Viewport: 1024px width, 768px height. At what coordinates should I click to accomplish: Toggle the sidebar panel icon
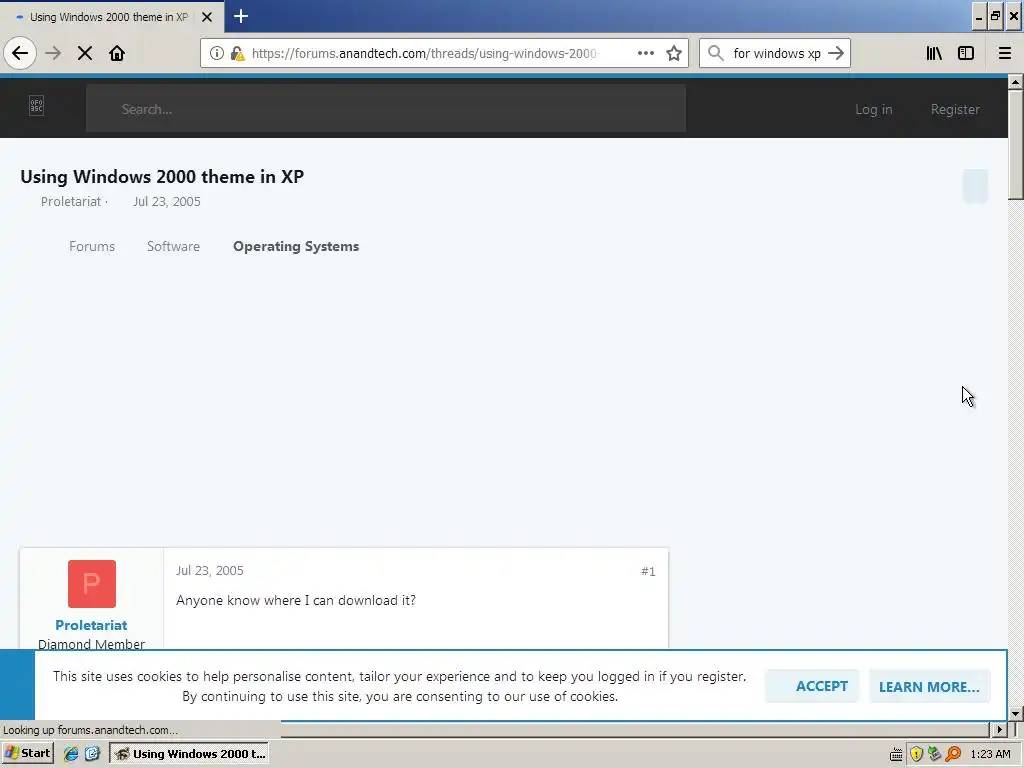point(966,53)
